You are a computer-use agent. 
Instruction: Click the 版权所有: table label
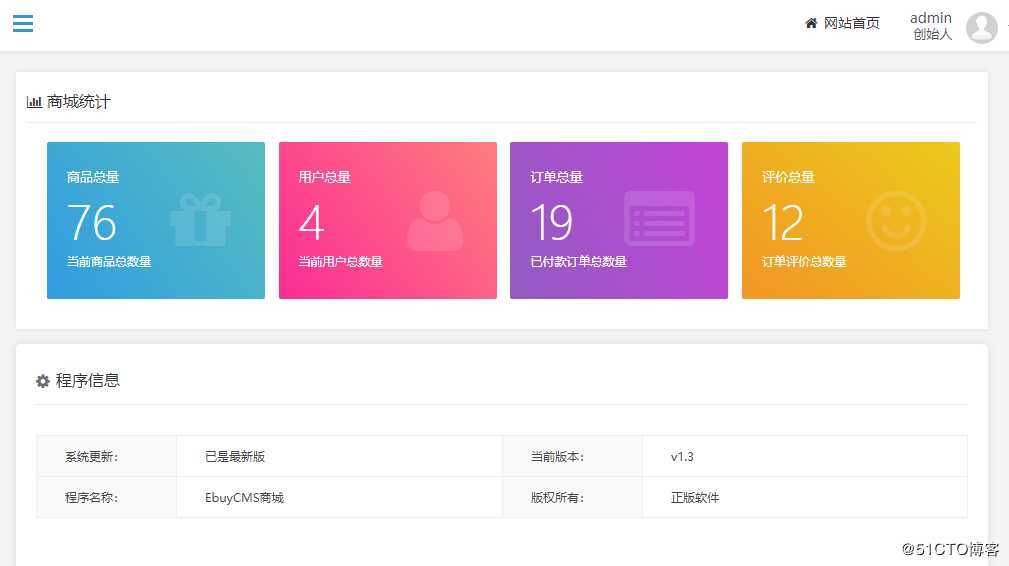[557, 497]
